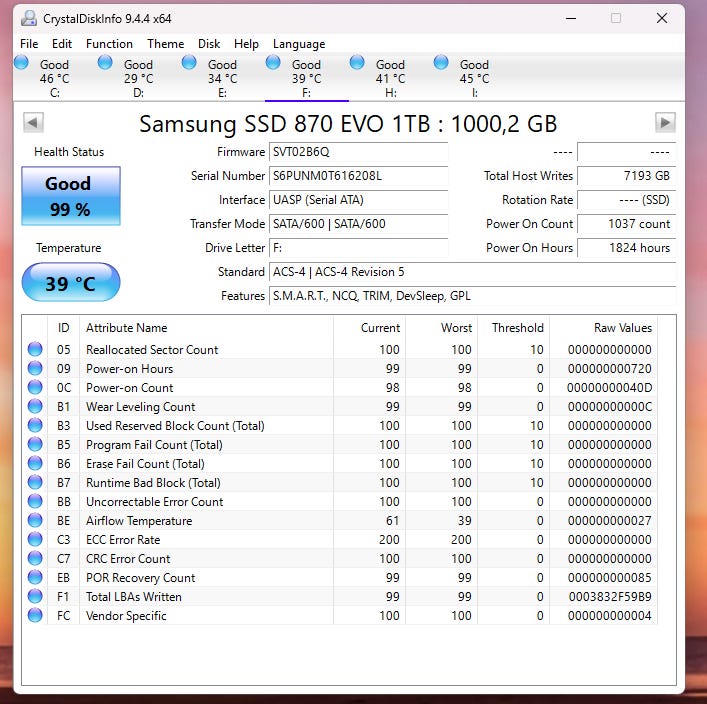Viewport: 707px width, 704px height.
Task: Click the Attribute Name column header
Action: 206,328
